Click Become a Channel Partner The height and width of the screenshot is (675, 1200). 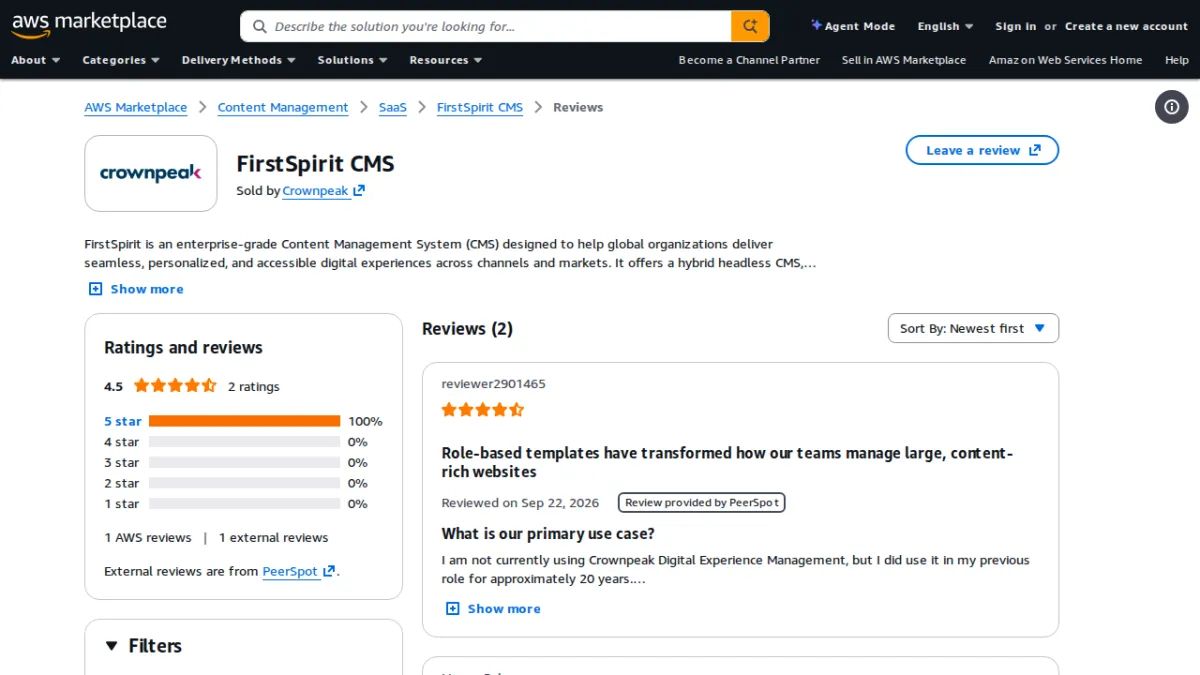click(x=749, y=60)
